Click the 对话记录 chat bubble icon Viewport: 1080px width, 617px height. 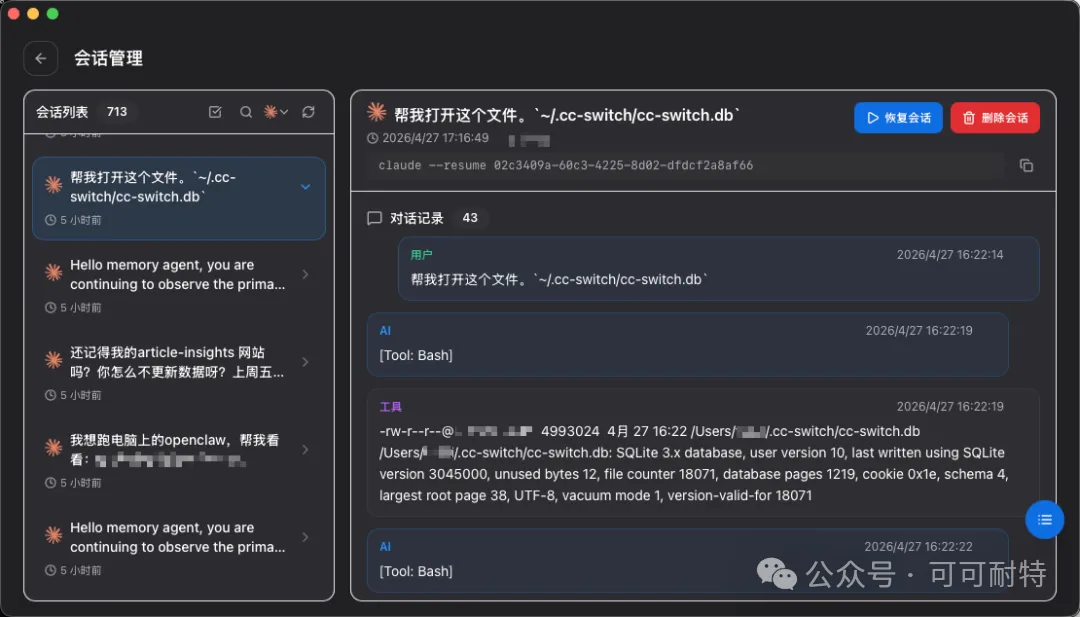click(x=375, y=218)
